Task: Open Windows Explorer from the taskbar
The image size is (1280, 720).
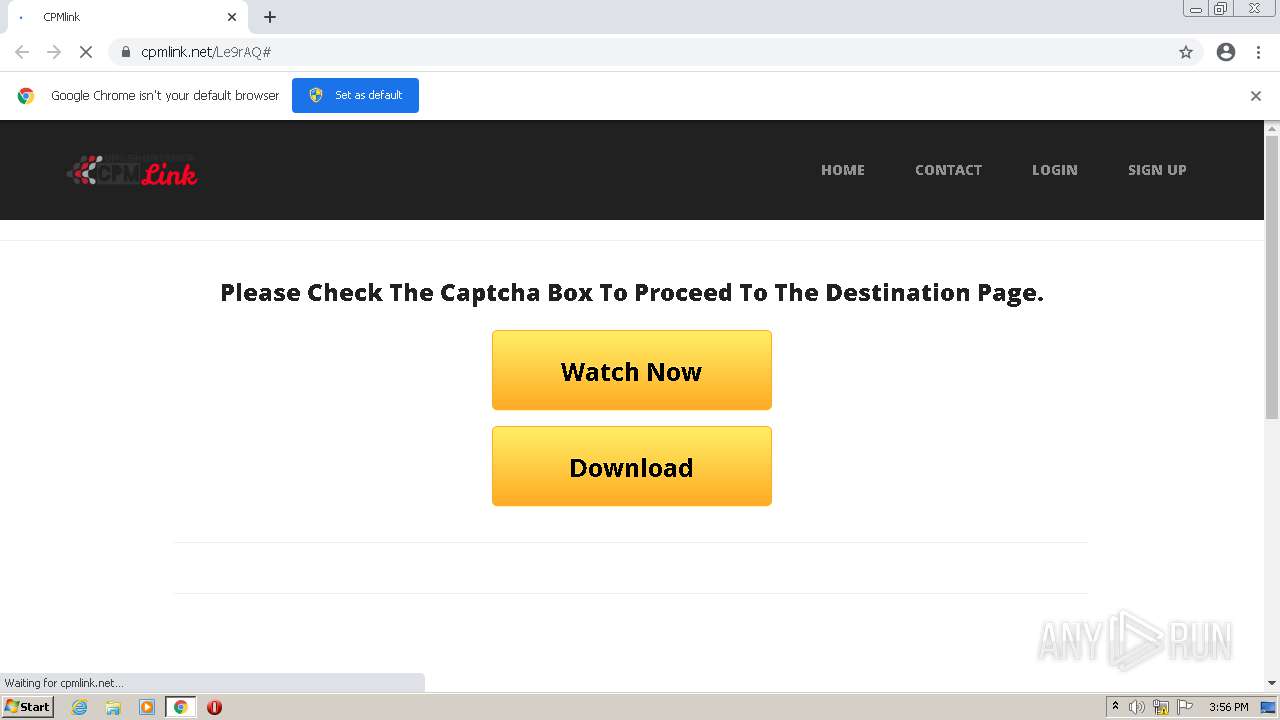Action: point(113,707)
